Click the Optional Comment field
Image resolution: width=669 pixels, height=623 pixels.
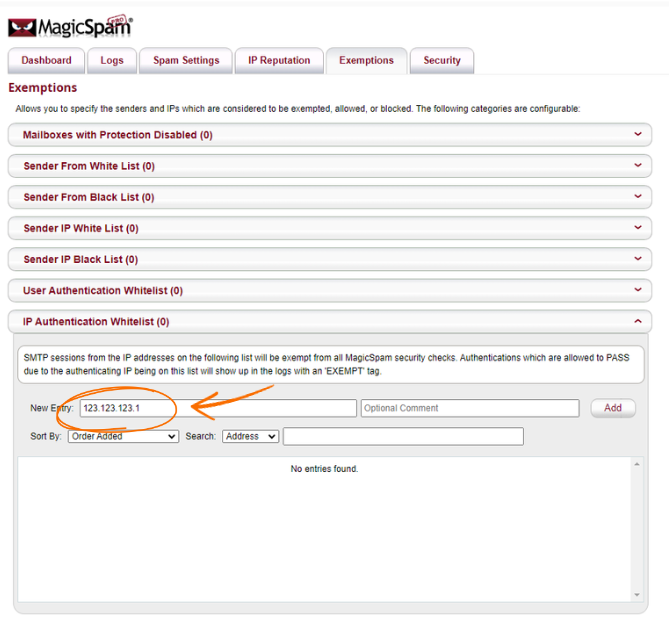[x=470, y=408]
